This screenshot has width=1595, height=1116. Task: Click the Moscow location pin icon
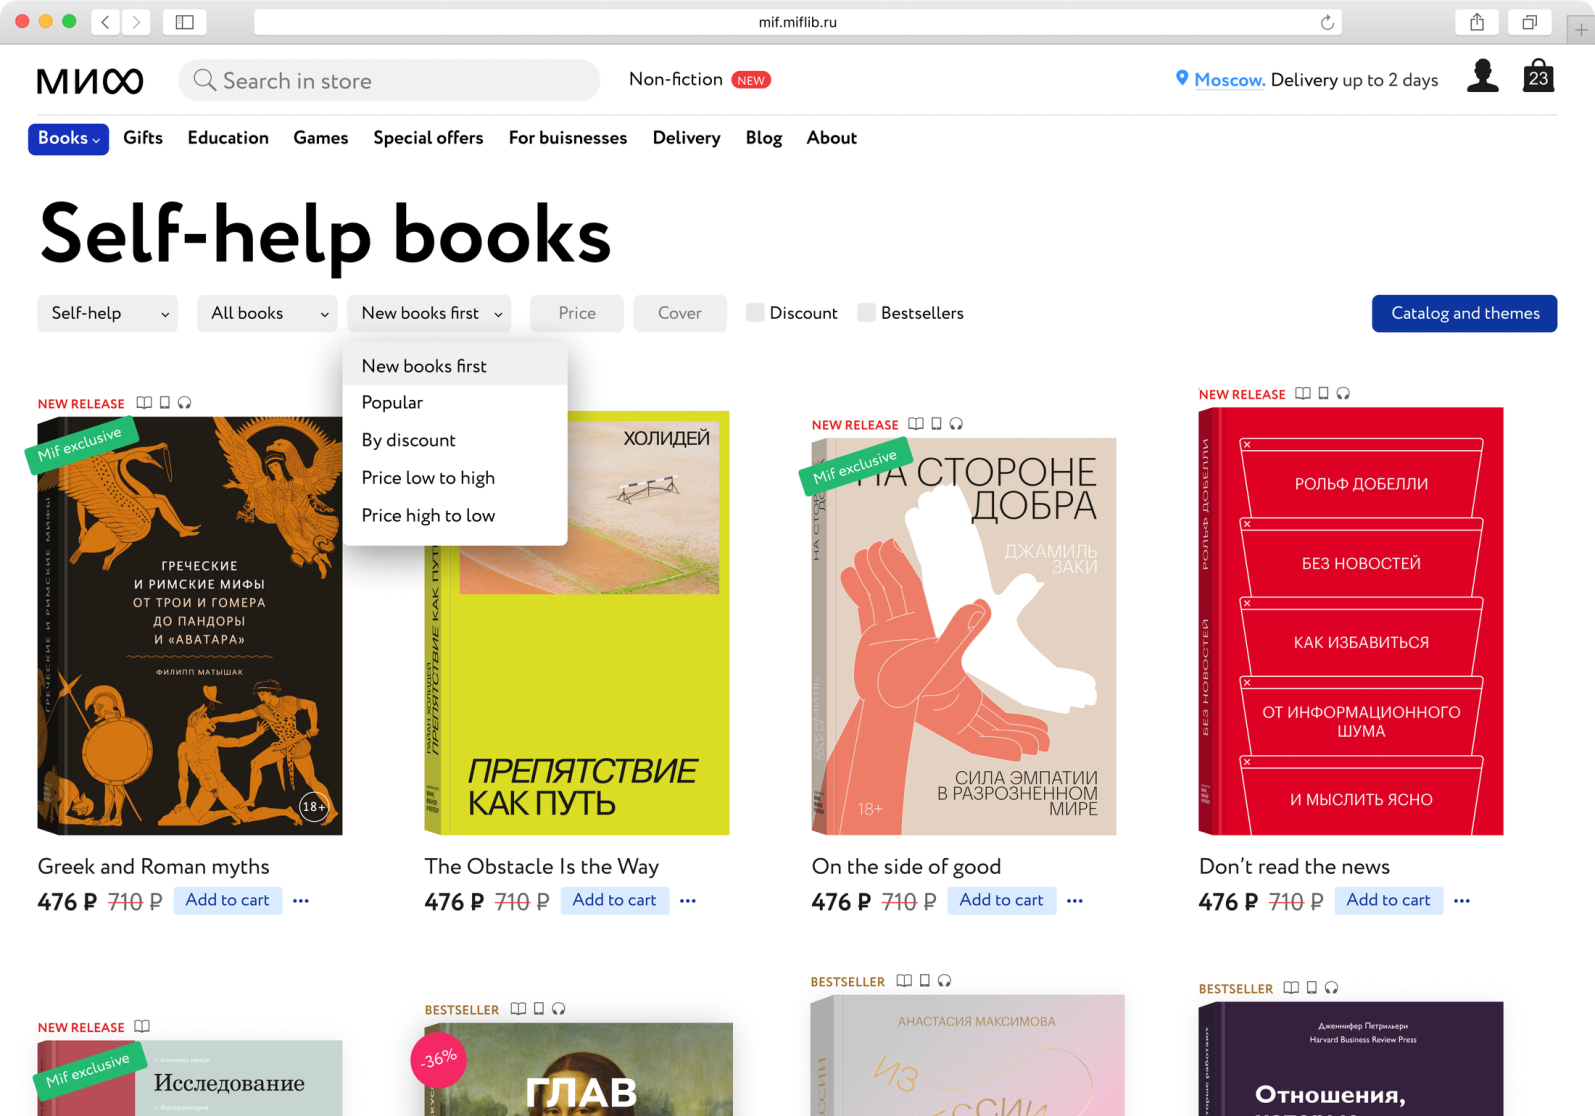coord(1182,79)
